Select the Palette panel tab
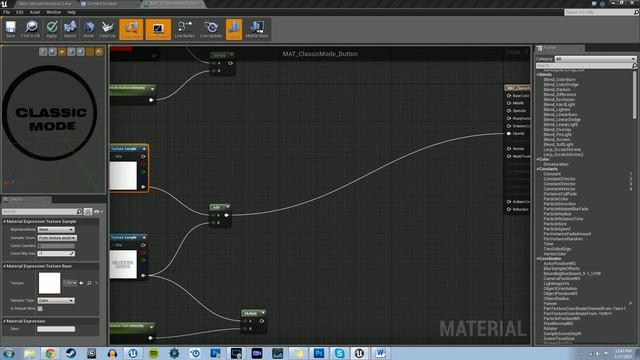The image size is (640, 360). [x=559, y=48]
